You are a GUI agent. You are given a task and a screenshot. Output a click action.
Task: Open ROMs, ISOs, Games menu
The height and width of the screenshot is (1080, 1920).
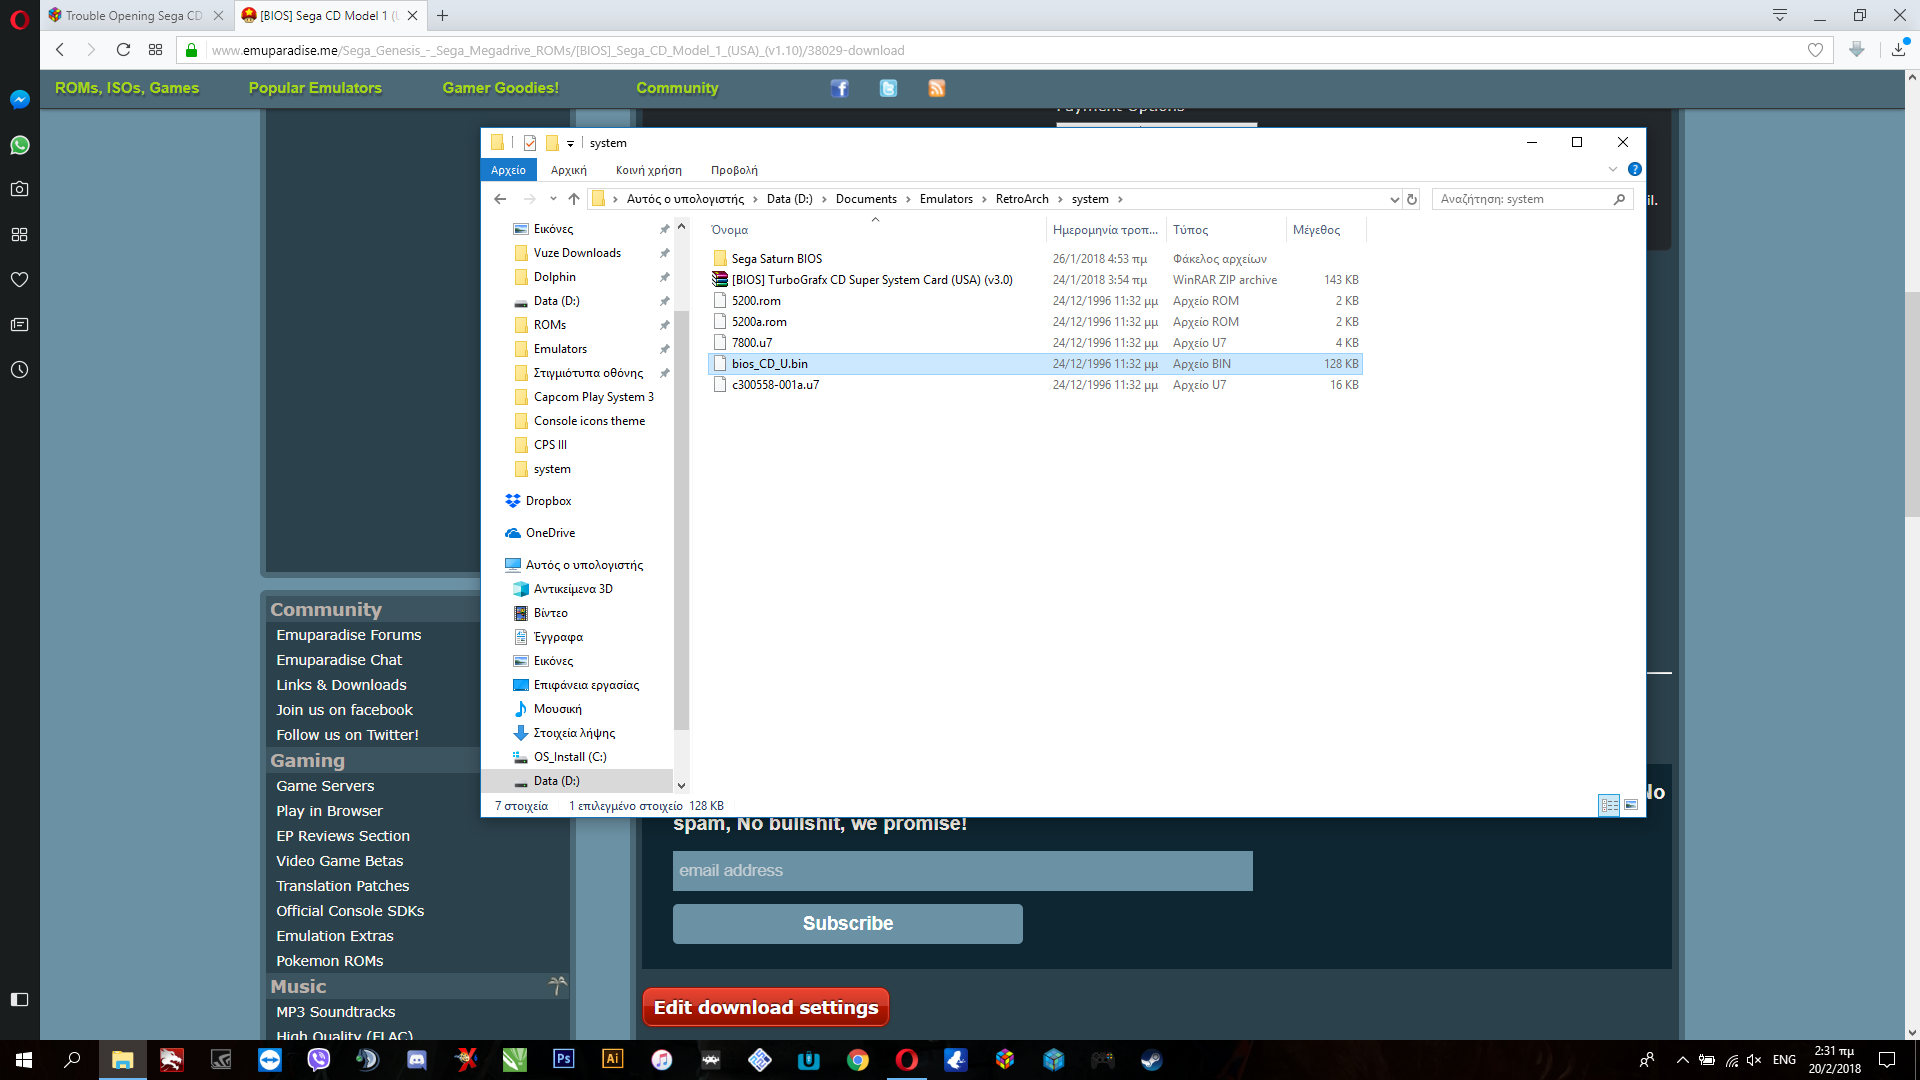pyautogui.click(x=127, y=88)
